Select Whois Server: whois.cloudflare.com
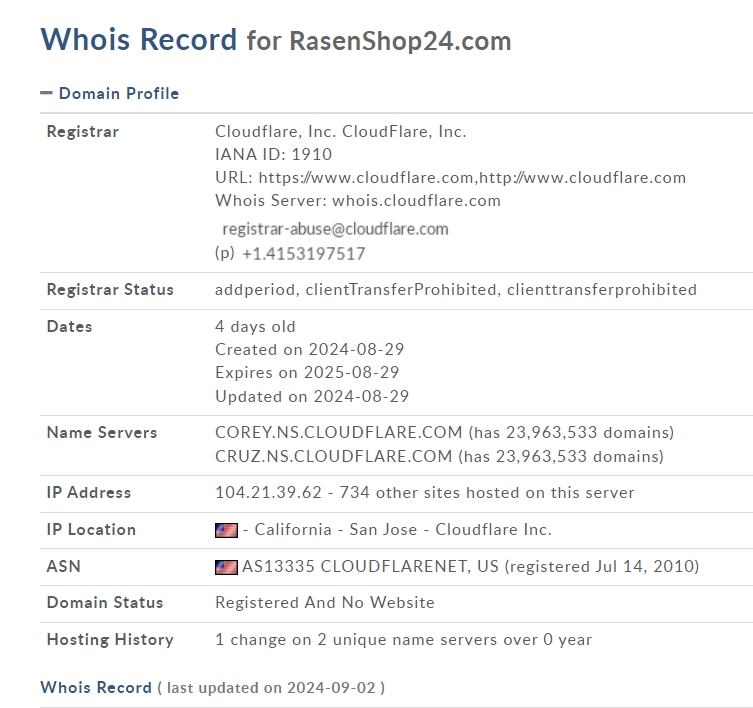This screenshot has width=753, height=708. [x=358, y=200]
